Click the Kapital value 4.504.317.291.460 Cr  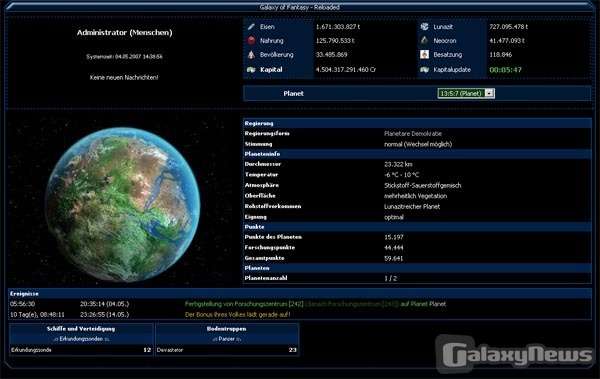346,70
